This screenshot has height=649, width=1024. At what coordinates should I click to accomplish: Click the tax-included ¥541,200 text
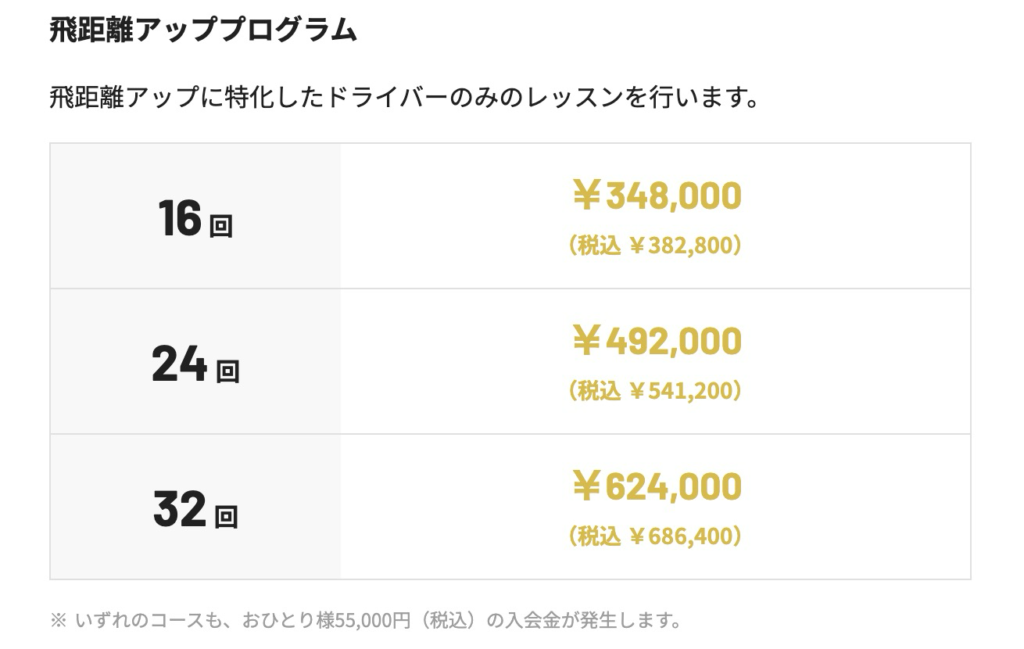(655, 390)
